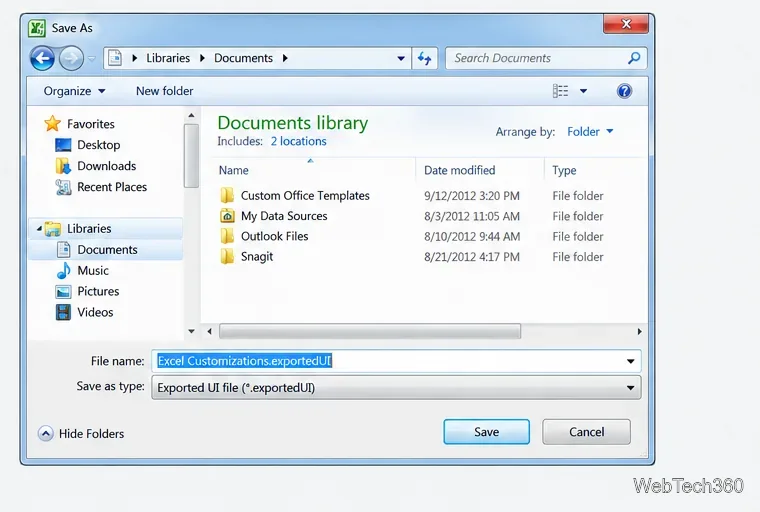Screen dimensions: 760x512
Task: Select the Snagit folder
Action: [257, 257]
